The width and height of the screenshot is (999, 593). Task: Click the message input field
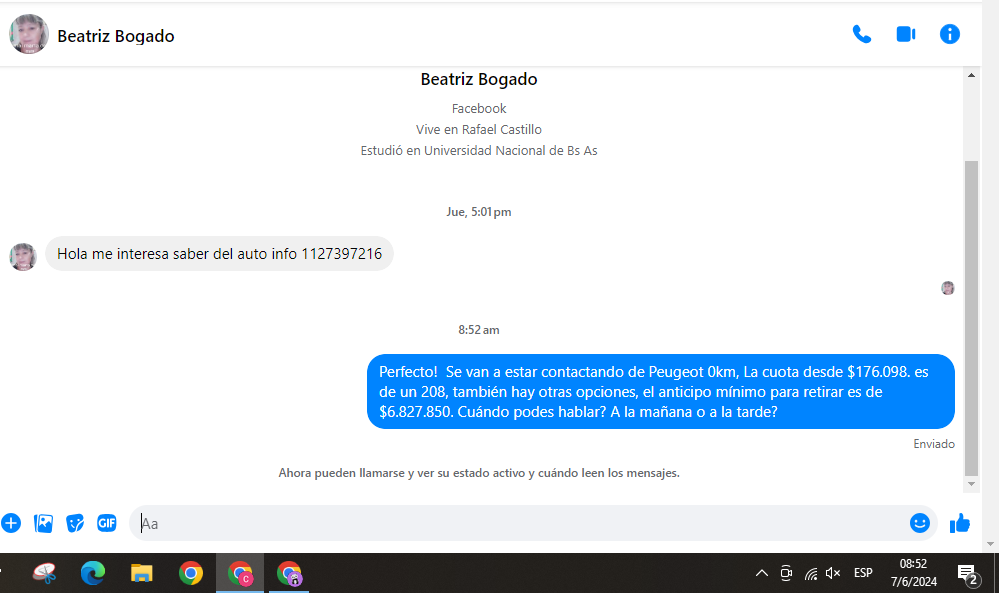520,523
